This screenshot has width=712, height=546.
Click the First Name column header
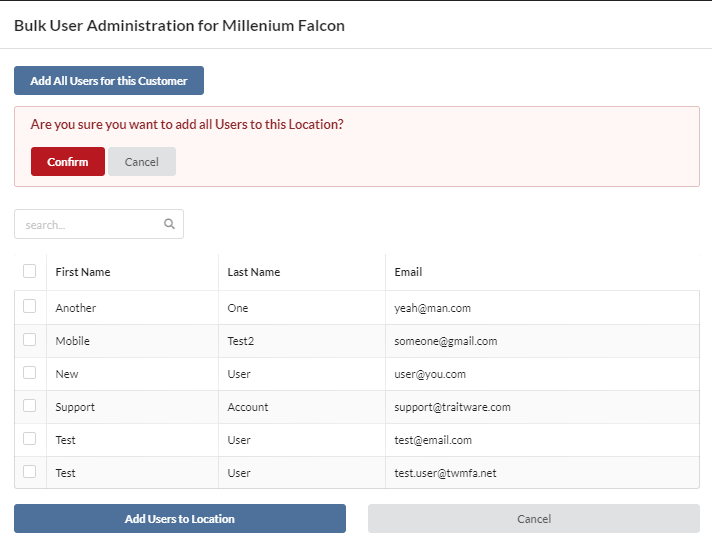(x=83, y=272)
